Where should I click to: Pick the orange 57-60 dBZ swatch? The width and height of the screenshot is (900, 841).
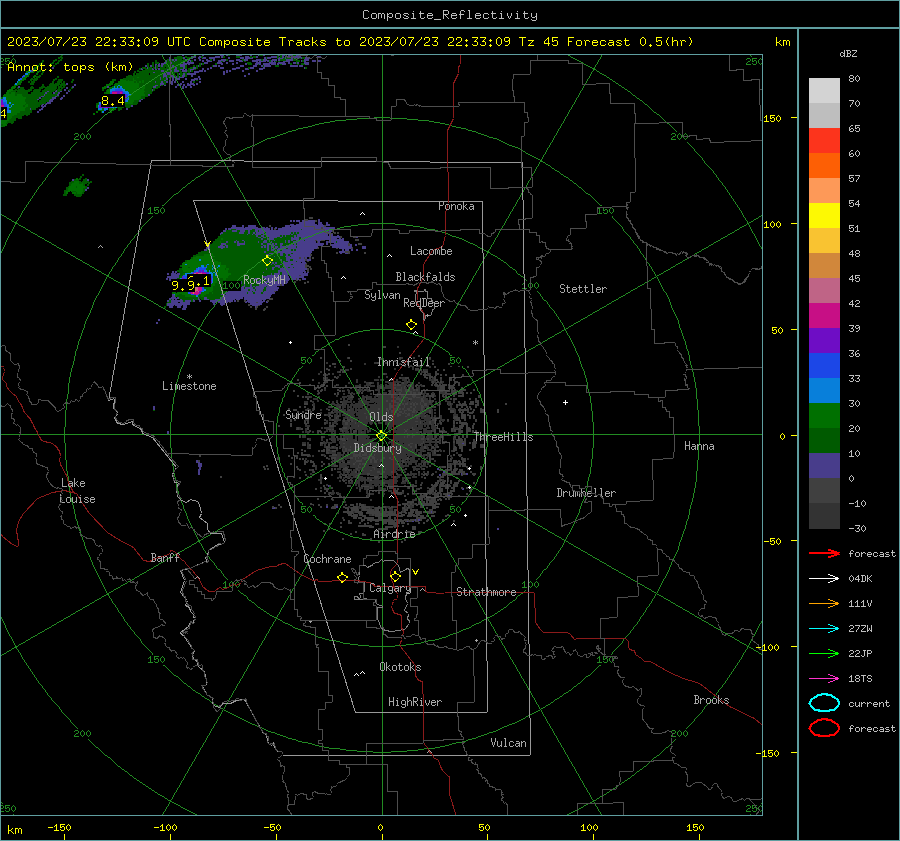pyautogui.click(x=824, y=166)
